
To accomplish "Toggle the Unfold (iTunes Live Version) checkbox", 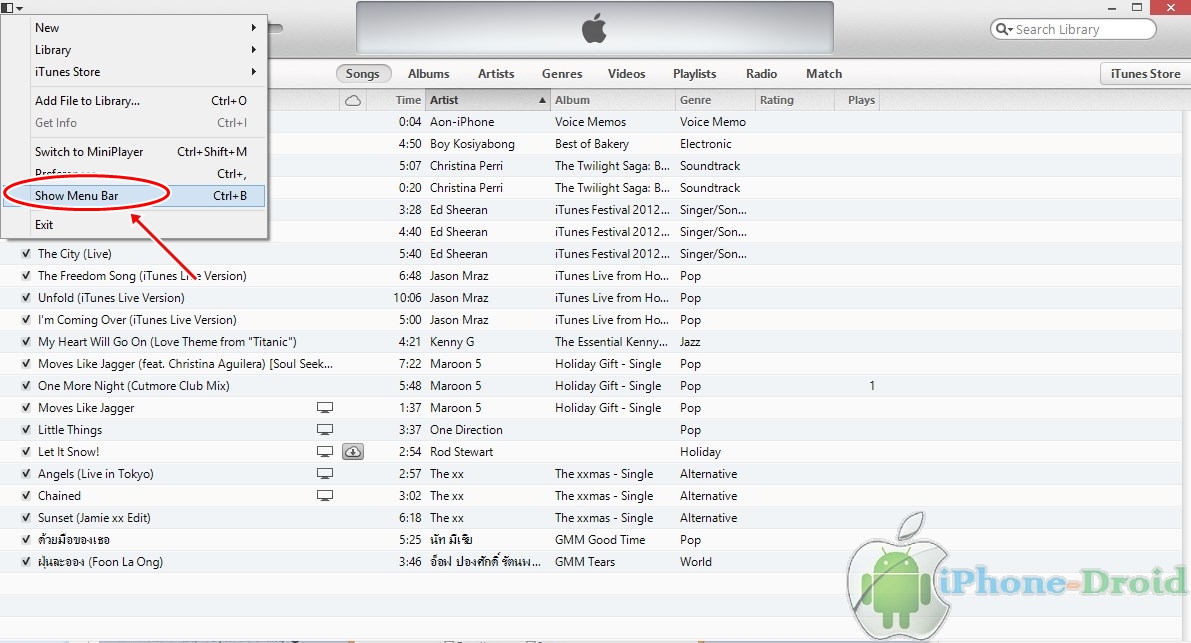I will click(x=27, y=298).
